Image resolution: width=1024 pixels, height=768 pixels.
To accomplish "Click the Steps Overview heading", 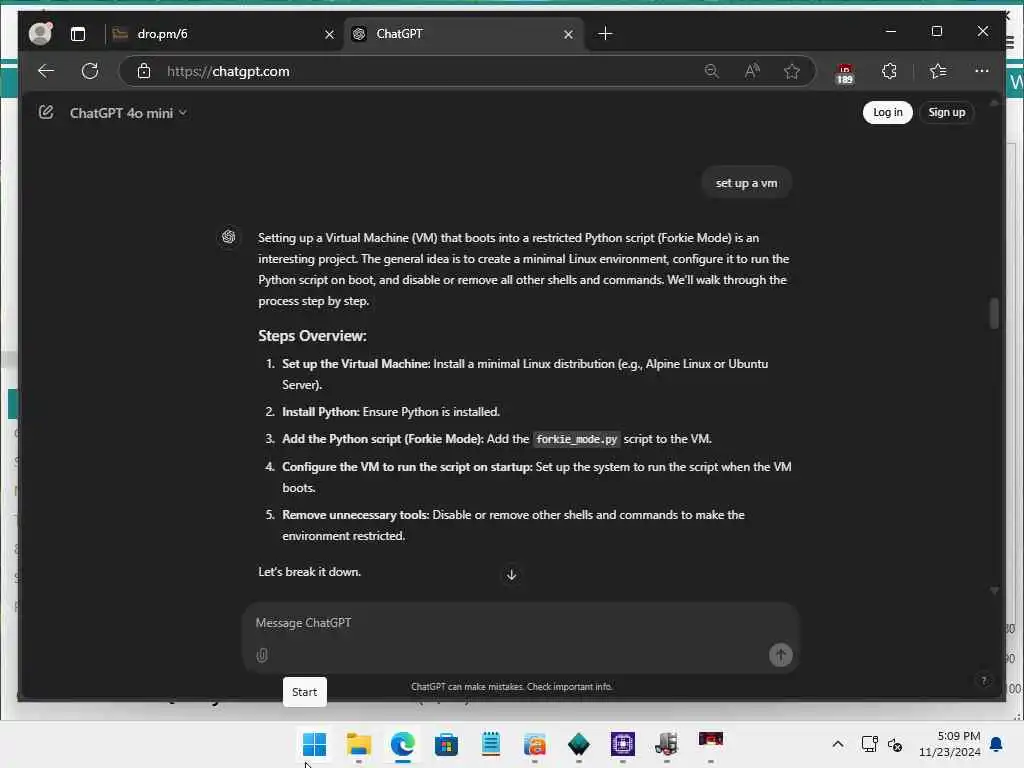I will (x=312, y=336).
